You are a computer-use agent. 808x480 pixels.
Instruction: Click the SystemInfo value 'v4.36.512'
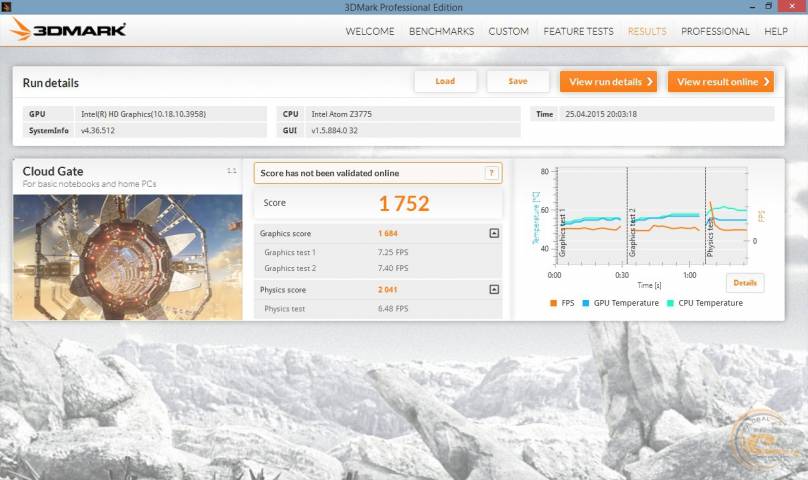[x=97, y=130]
